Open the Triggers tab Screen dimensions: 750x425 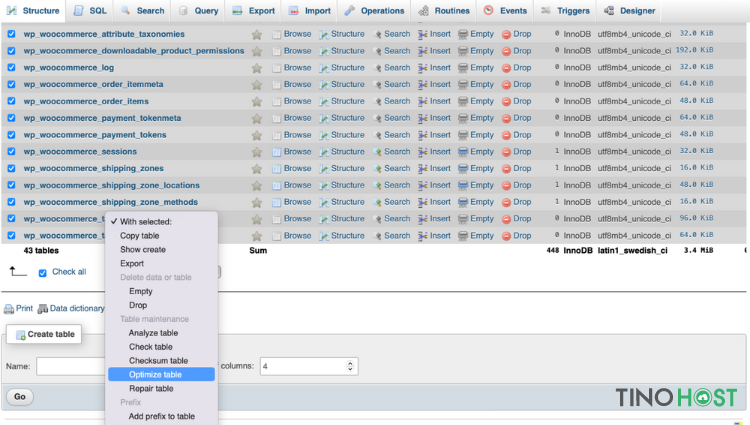click(x=565, y=11)
